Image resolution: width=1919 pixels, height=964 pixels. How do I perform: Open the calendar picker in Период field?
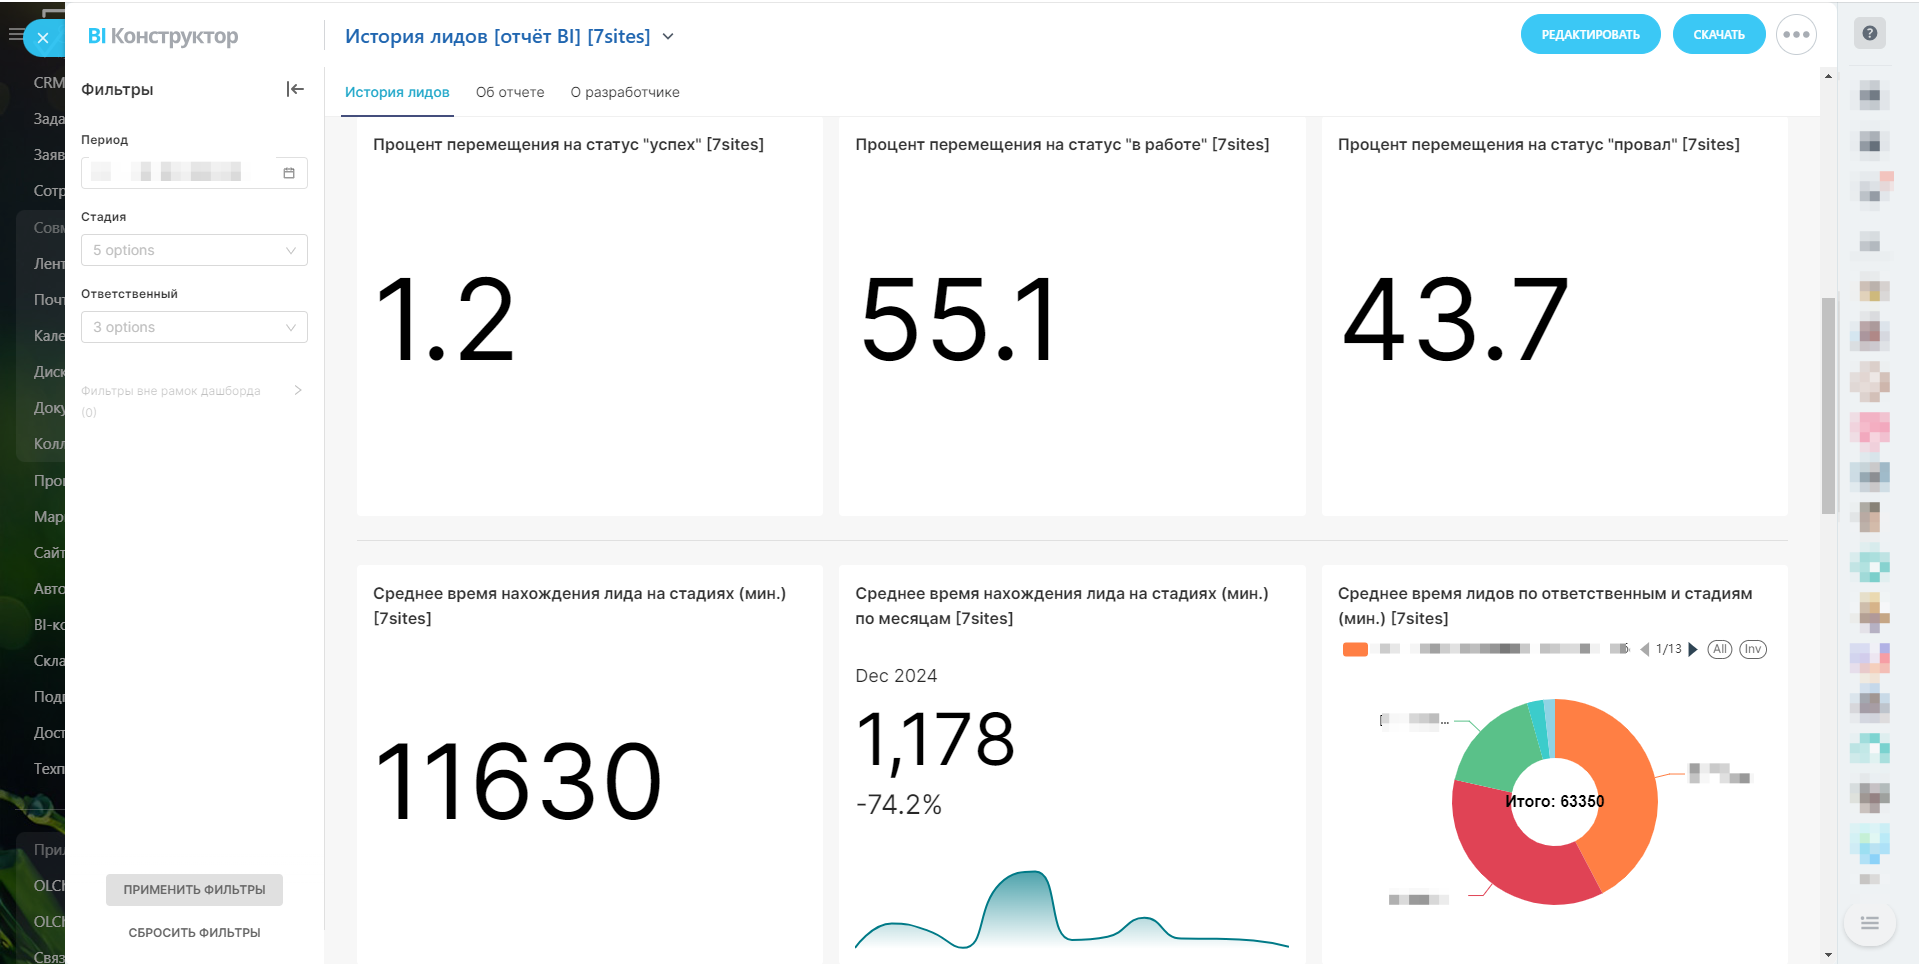pos(289,173)
